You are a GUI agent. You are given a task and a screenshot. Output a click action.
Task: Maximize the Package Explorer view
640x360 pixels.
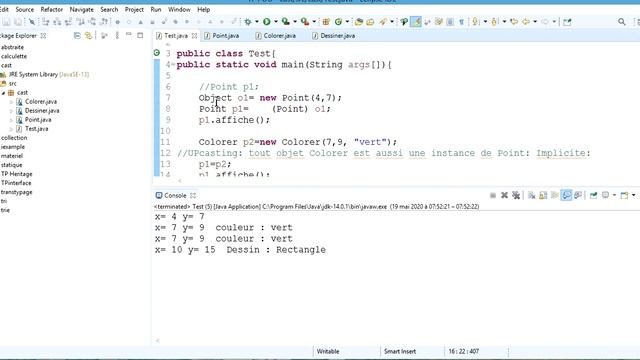[140, 36]
